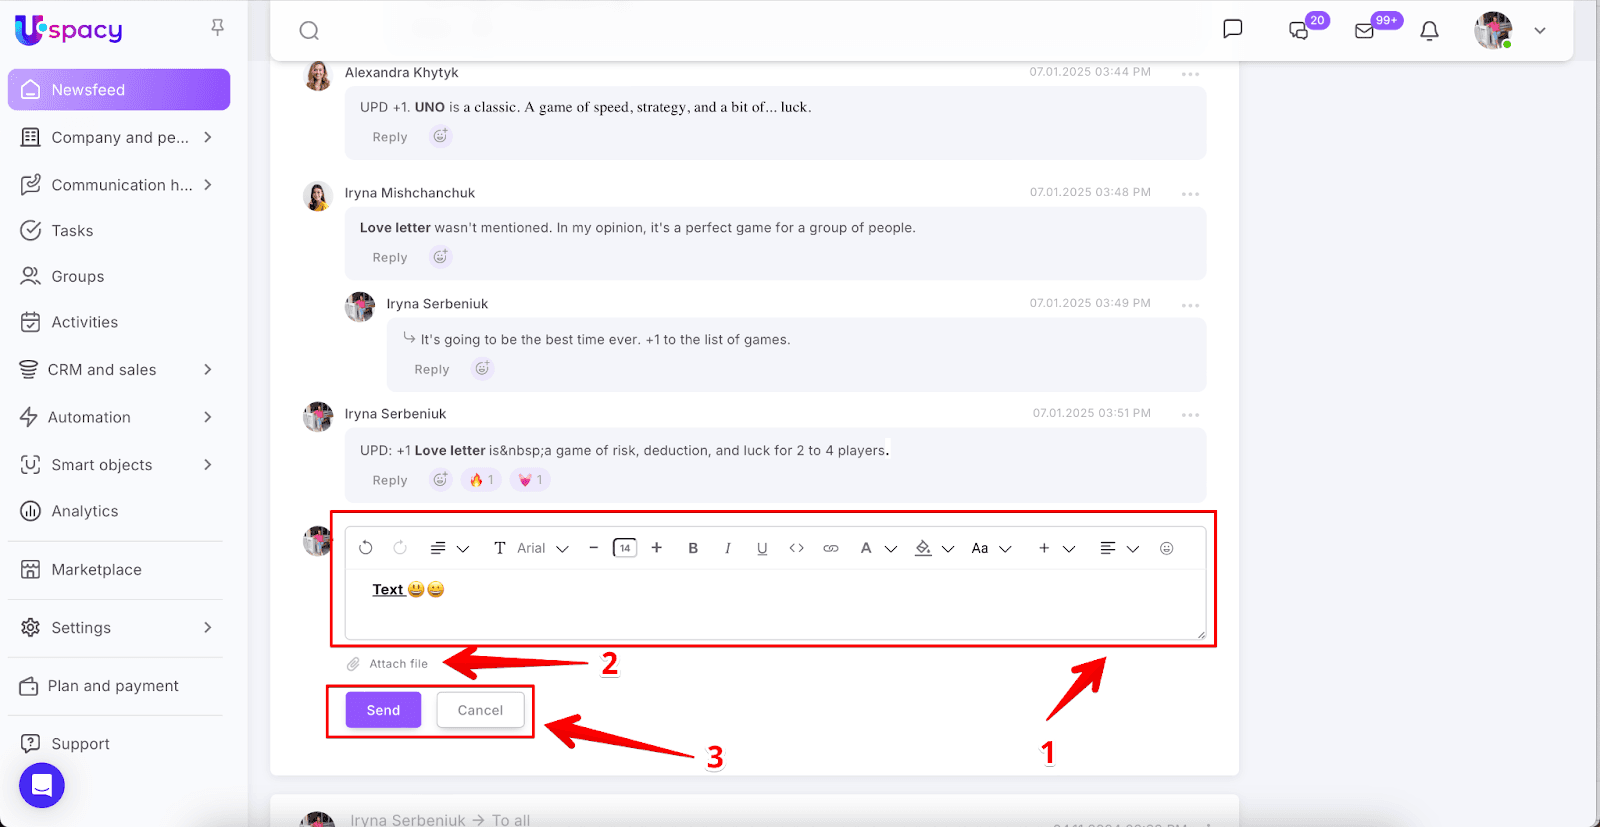The image size is (1600, 827).
Task: Open the emoji picker in the editor toolbar
Action: coord(1166,548)
